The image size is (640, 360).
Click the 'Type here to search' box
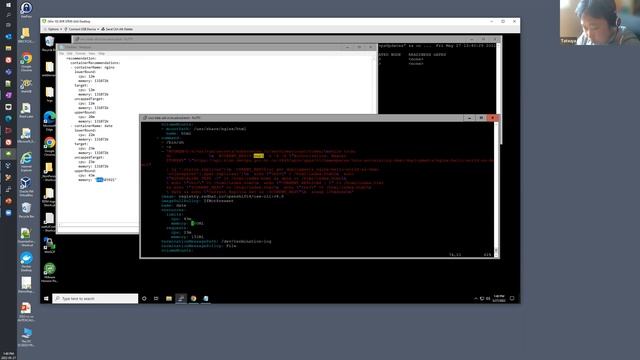(95, 299)
